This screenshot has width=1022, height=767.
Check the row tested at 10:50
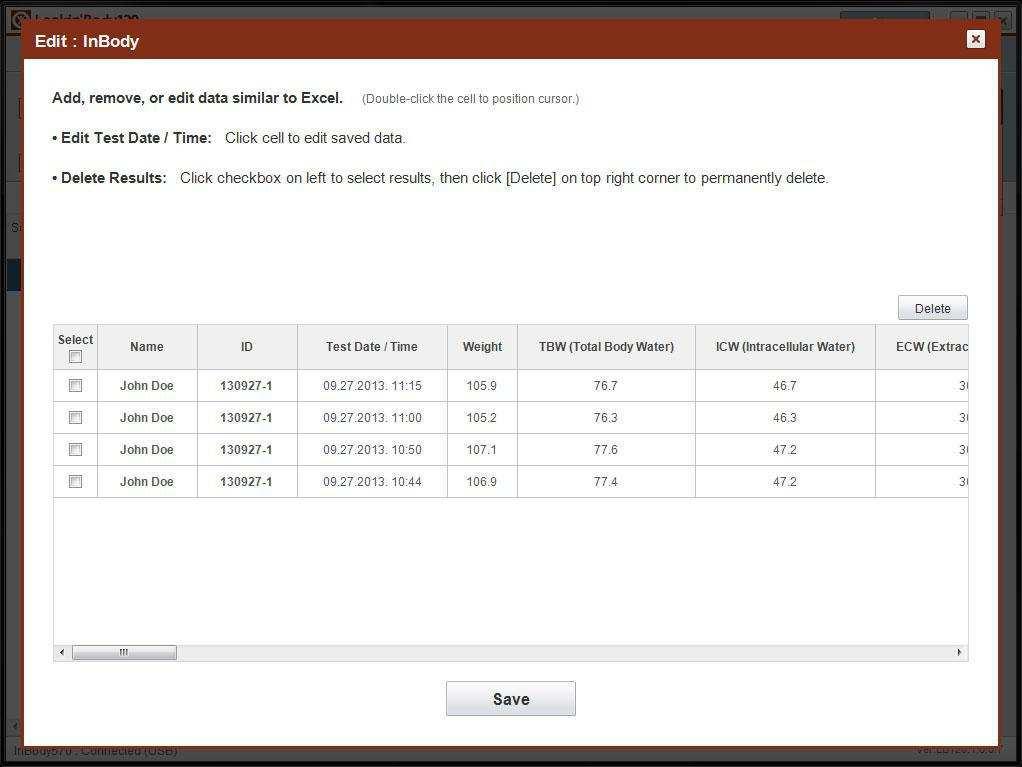76,449
